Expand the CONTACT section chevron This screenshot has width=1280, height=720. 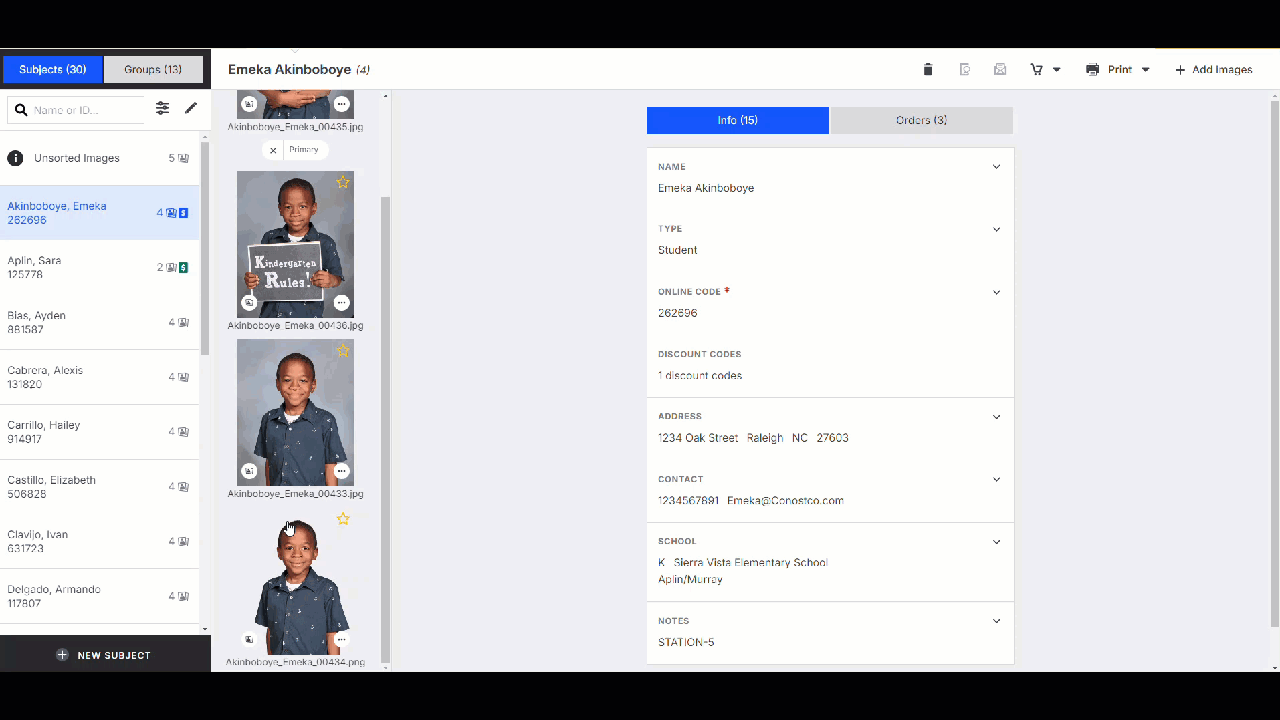click(996, 479)
